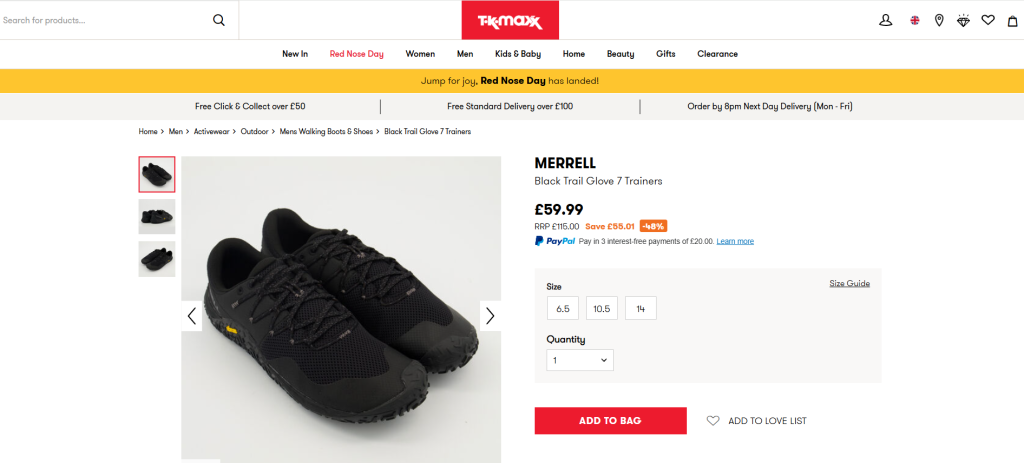This screenshot has height=463, width=1024.
Task: Select size 6.5
Action: pos(563,309)
